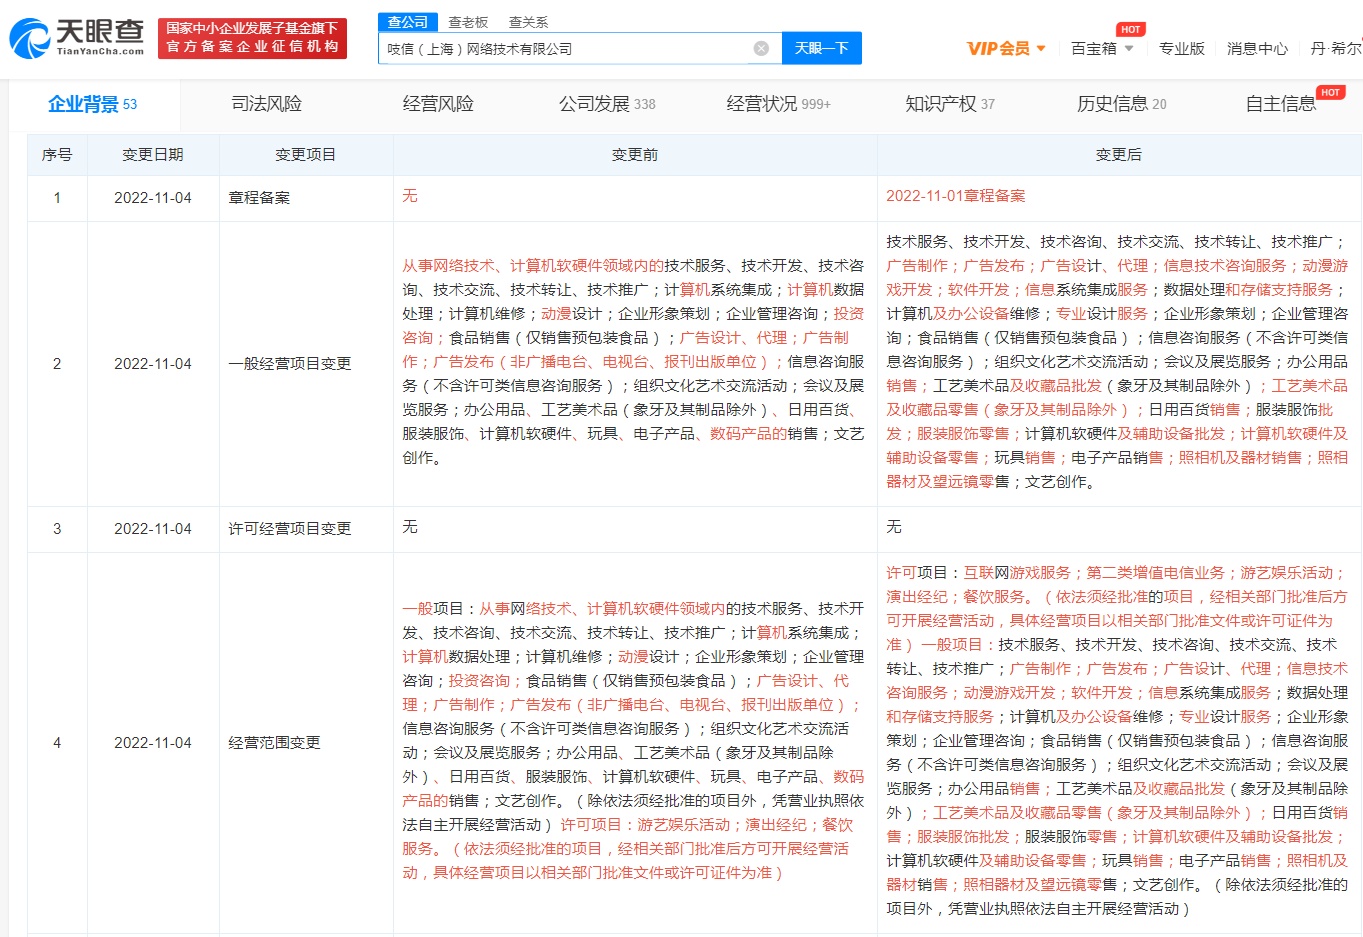Open the VIP会员 dropdown menu
This screenshot has width=1363, height=937.
(x=1006, y=48)
